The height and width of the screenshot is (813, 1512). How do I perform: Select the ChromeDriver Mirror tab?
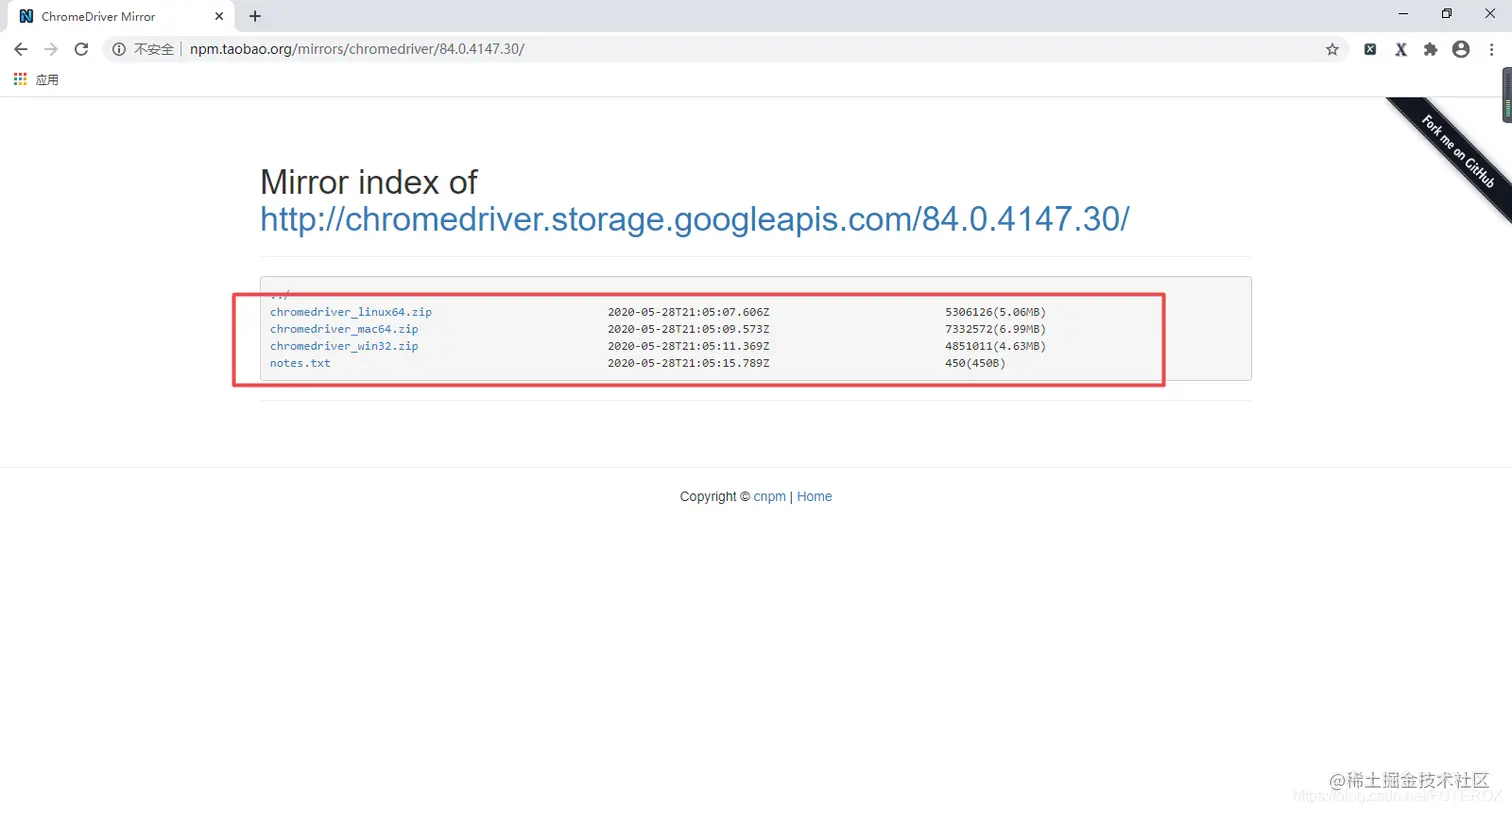(120, 16)
